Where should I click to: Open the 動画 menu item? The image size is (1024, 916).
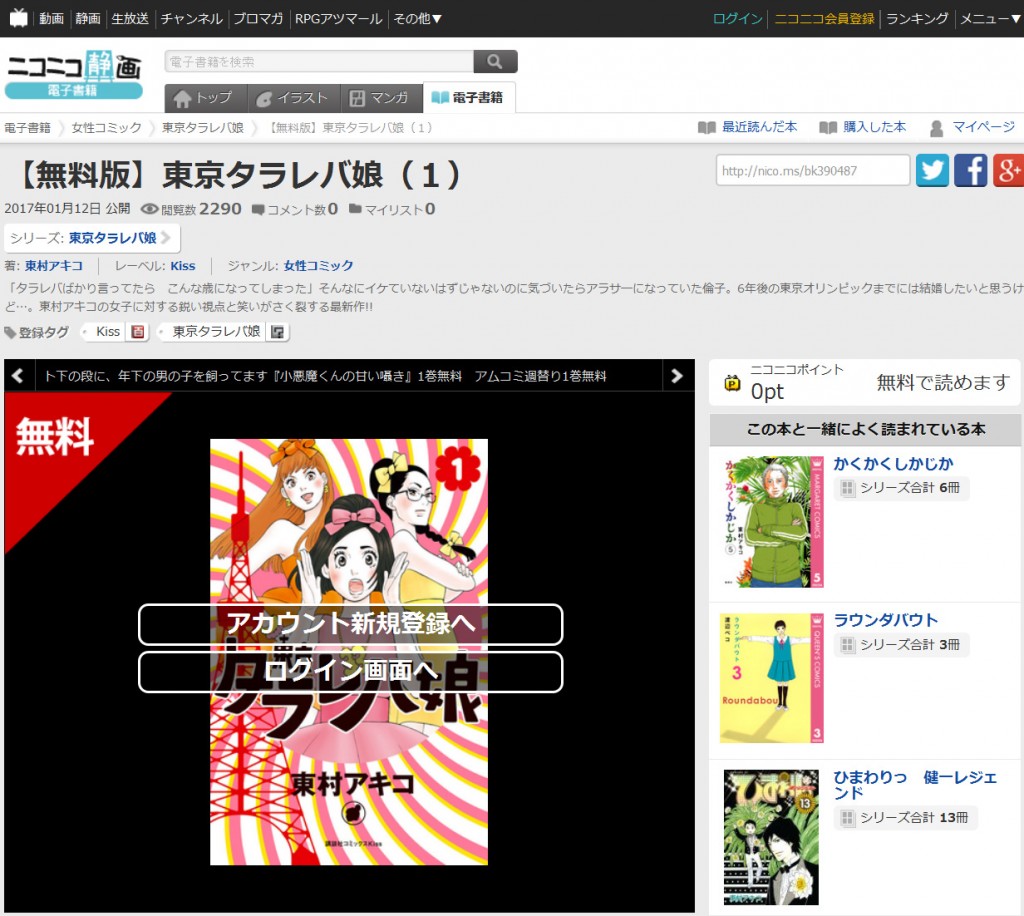[51, 18]
